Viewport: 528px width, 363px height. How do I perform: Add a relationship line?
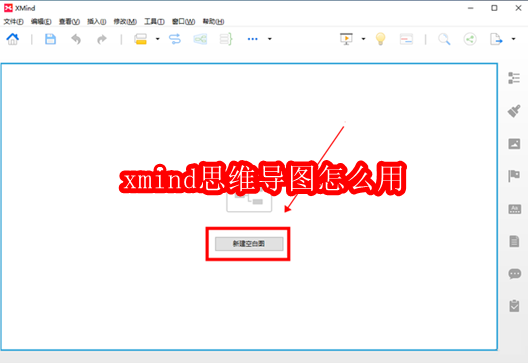[x=175, y=39]
